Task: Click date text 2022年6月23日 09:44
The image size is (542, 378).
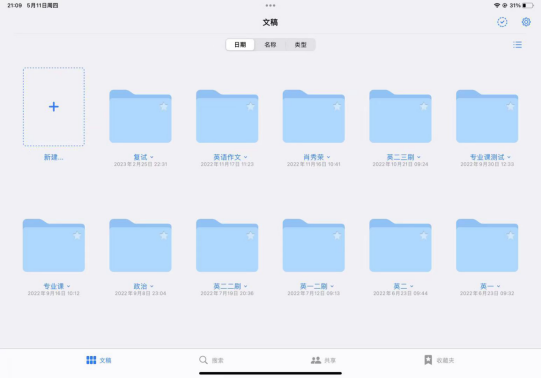Action: (400, 293)
